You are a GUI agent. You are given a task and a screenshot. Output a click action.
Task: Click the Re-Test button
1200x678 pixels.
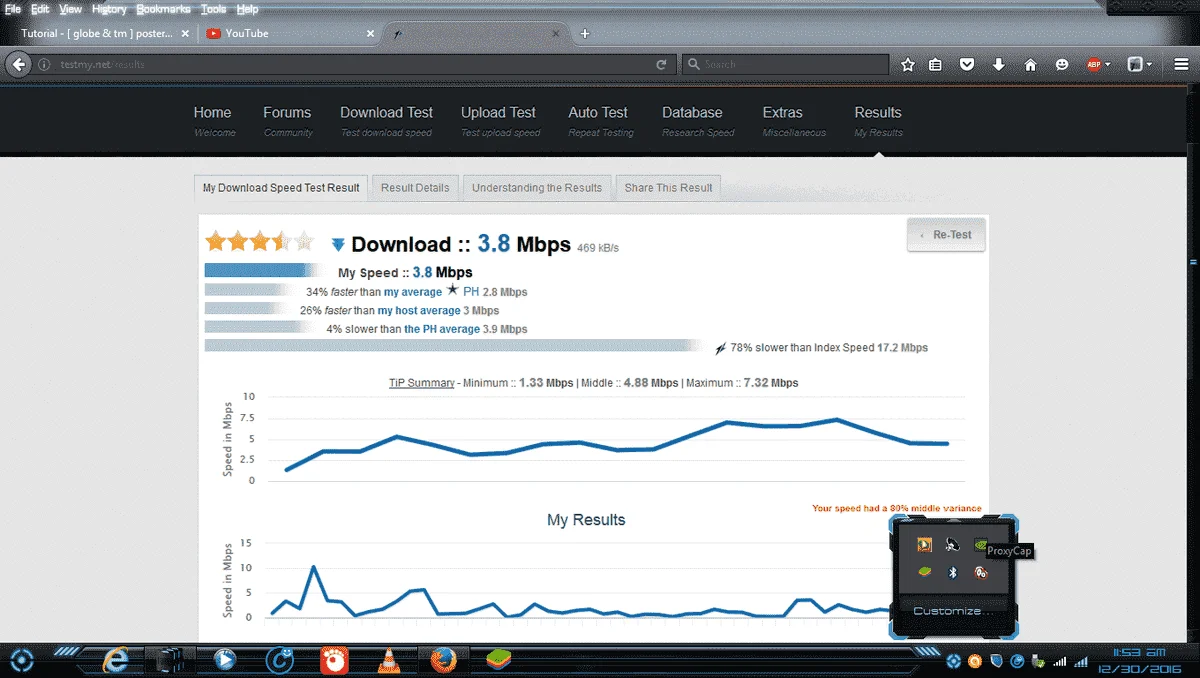[x=946, y=234]
